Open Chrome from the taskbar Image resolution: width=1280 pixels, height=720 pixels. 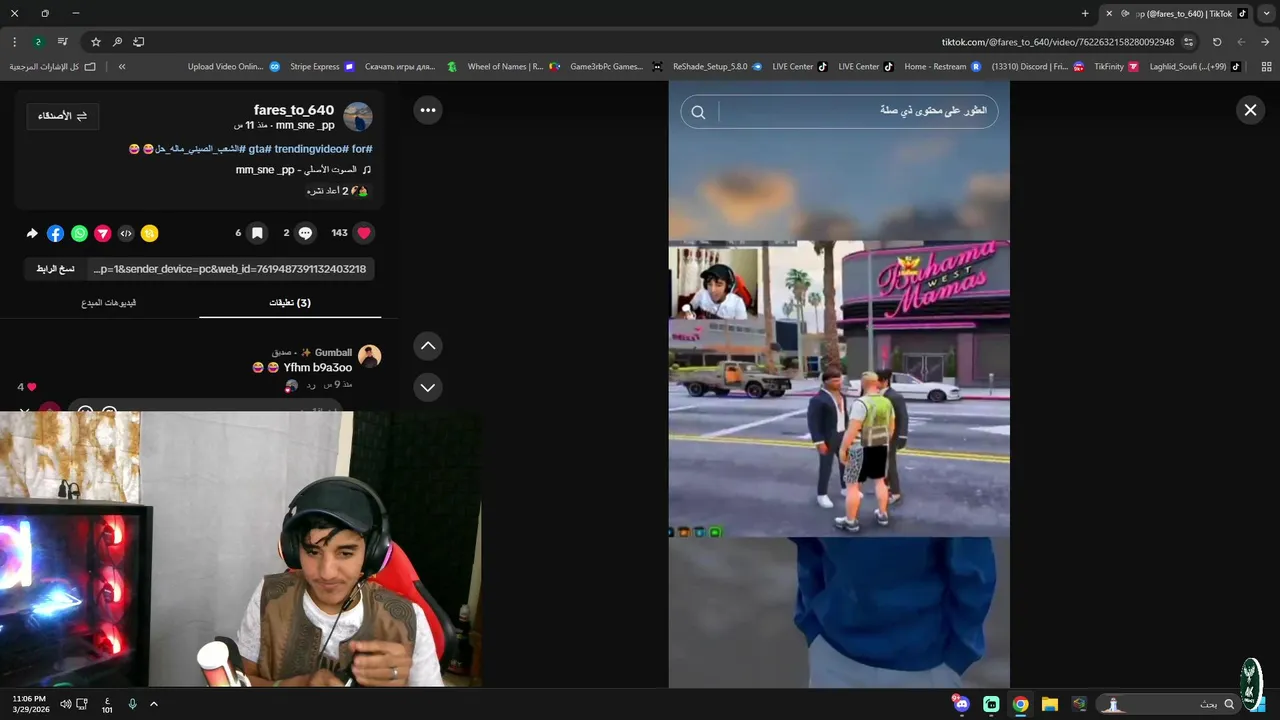point(1020,704)
